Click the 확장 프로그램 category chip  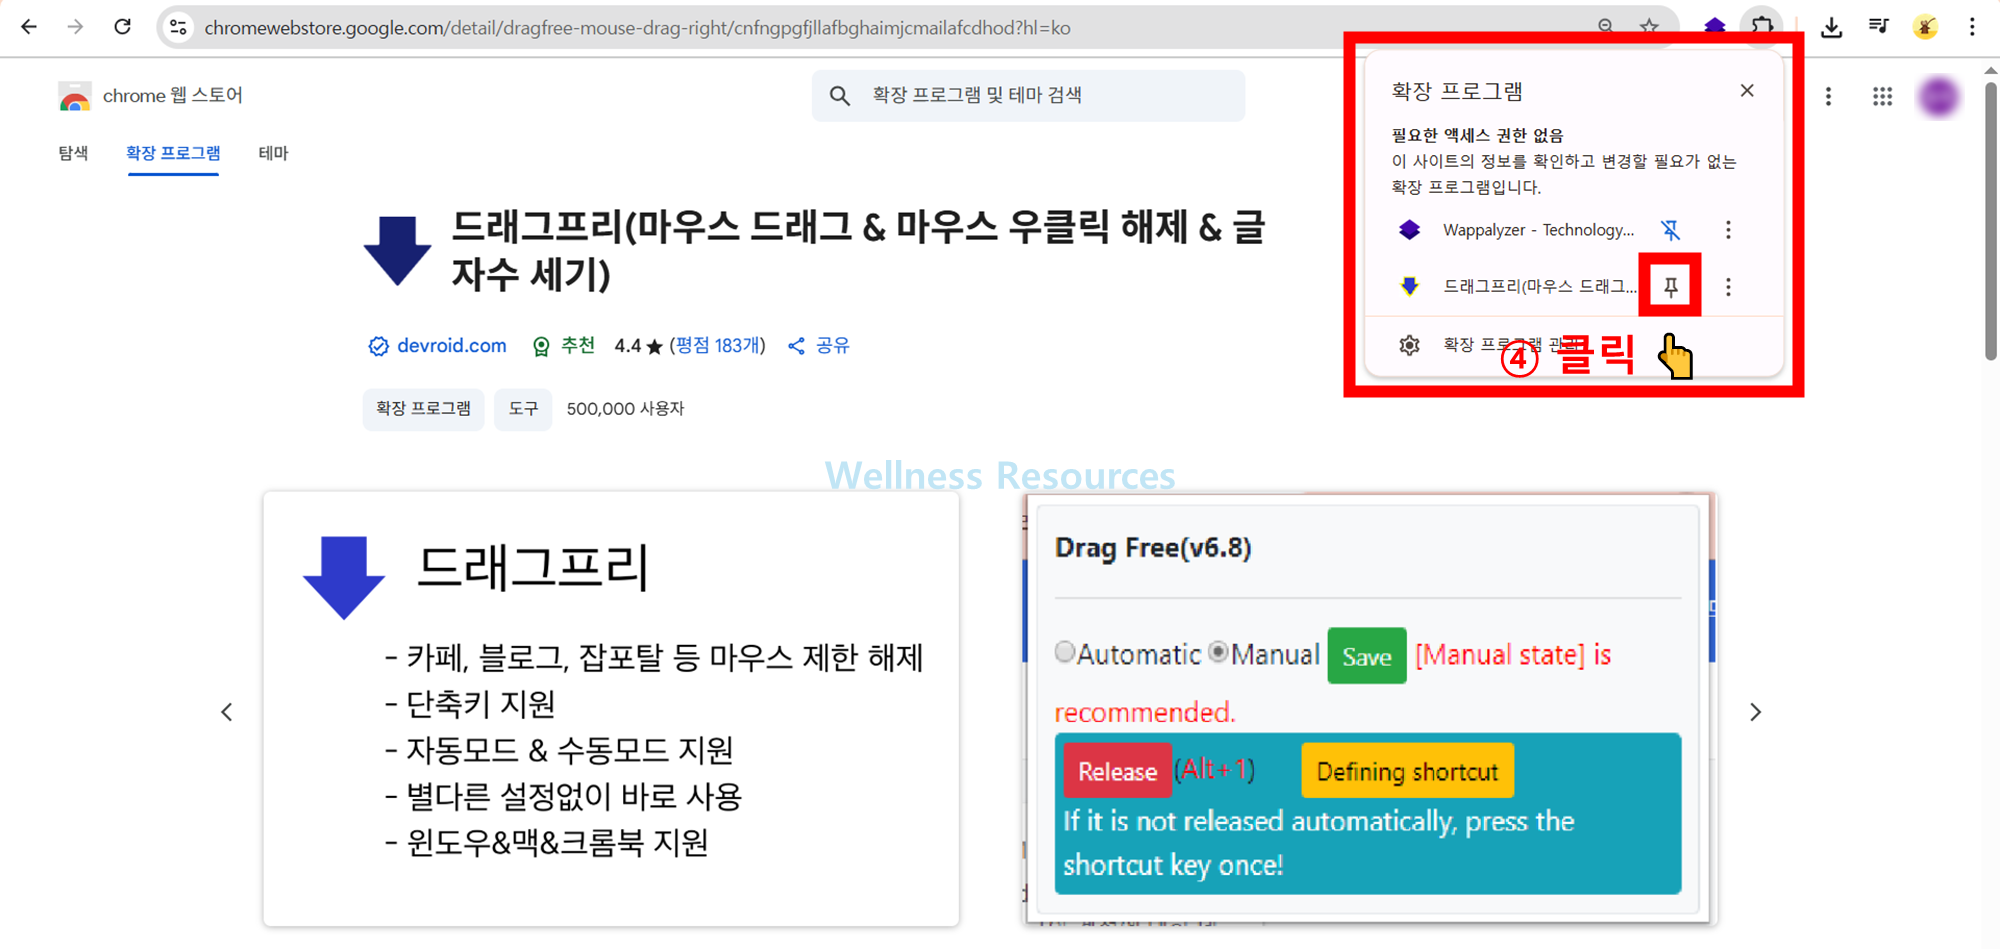click(x=423, y=408)
